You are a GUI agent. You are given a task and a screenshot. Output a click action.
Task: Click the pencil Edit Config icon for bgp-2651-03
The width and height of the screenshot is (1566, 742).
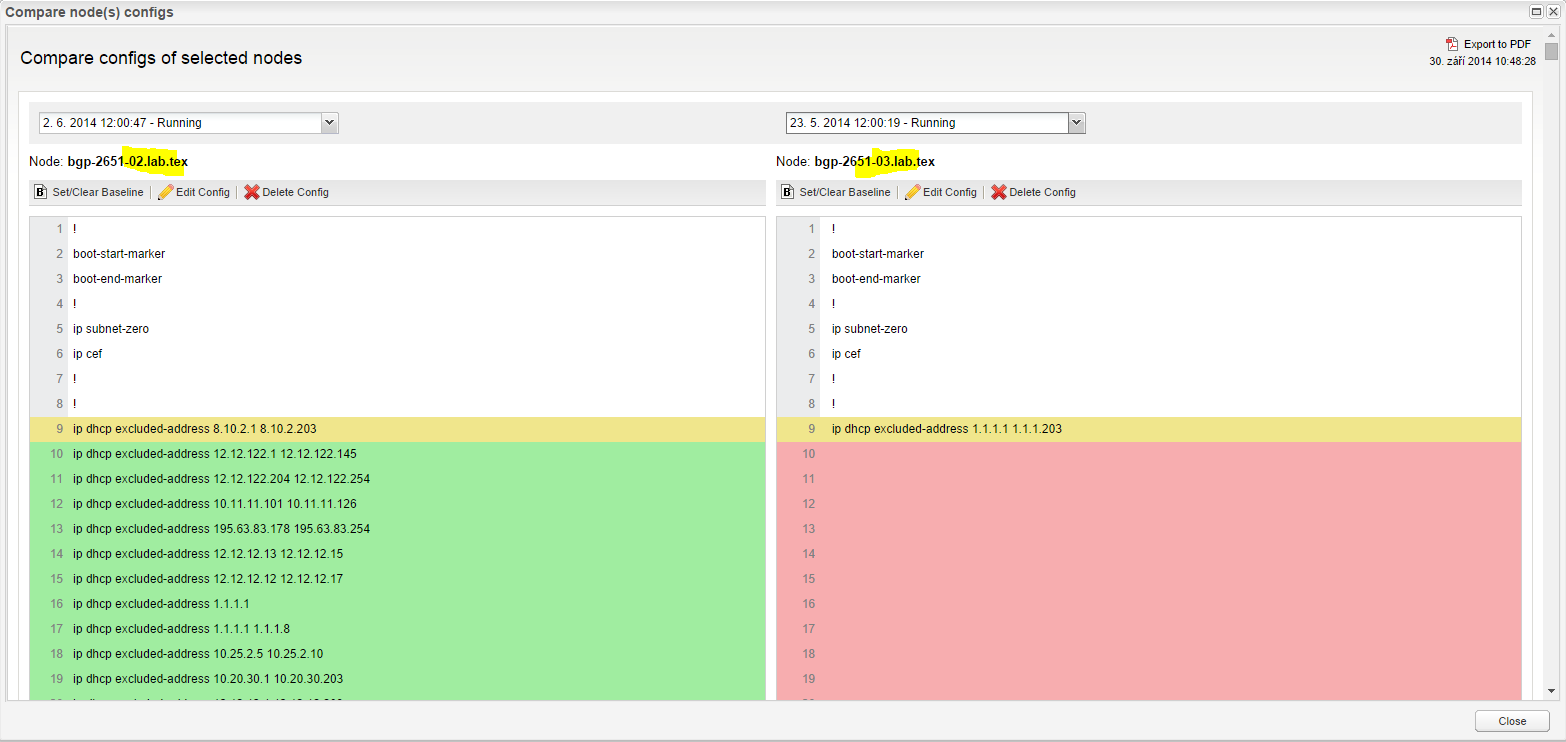pyautogui.click(x=914, y=191)
